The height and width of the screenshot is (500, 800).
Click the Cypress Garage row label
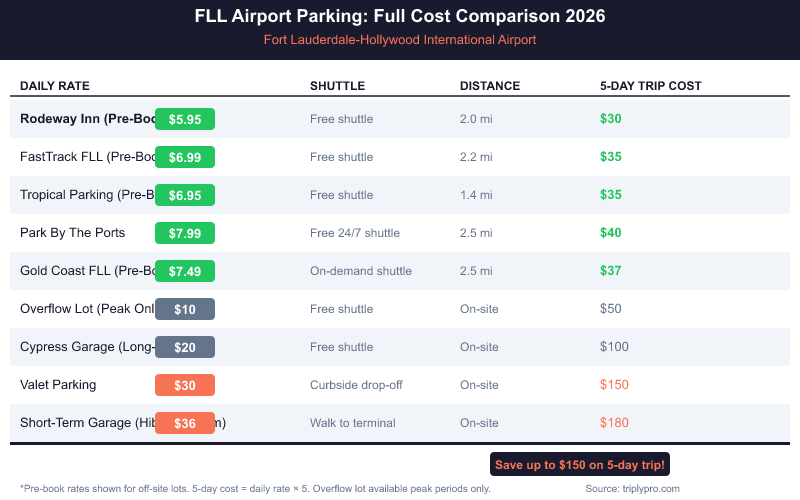coord(86,347)
